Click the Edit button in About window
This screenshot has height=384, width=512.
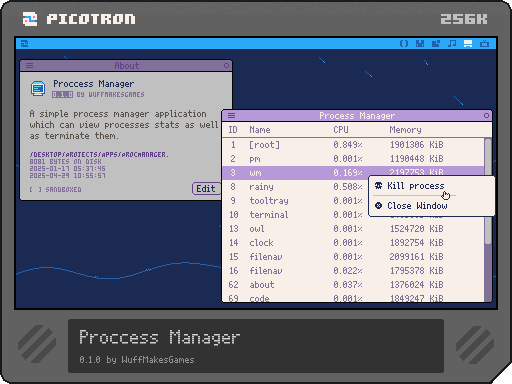click(206, 189)
